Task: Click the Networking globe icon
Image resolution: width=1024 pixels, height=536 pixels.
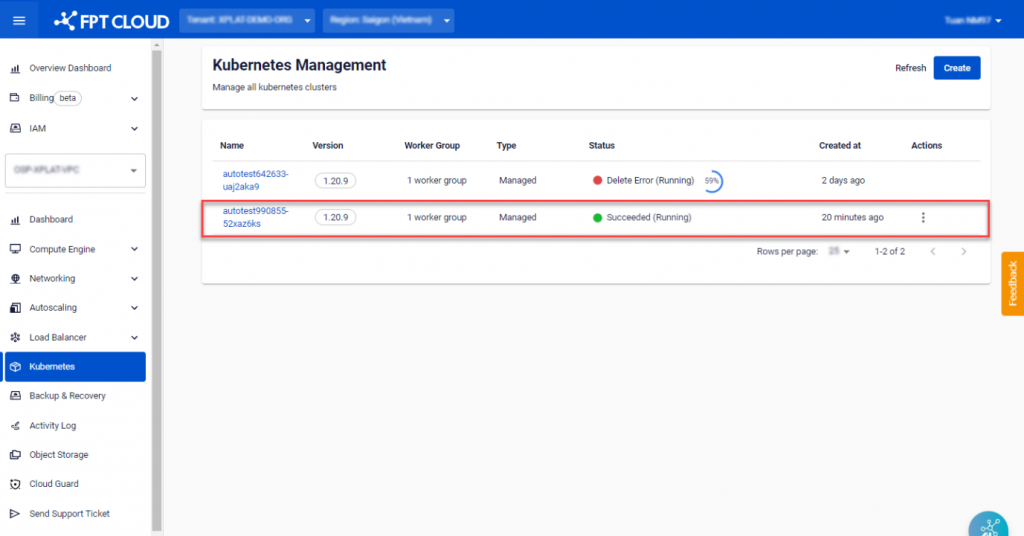Action: [15, 279]
